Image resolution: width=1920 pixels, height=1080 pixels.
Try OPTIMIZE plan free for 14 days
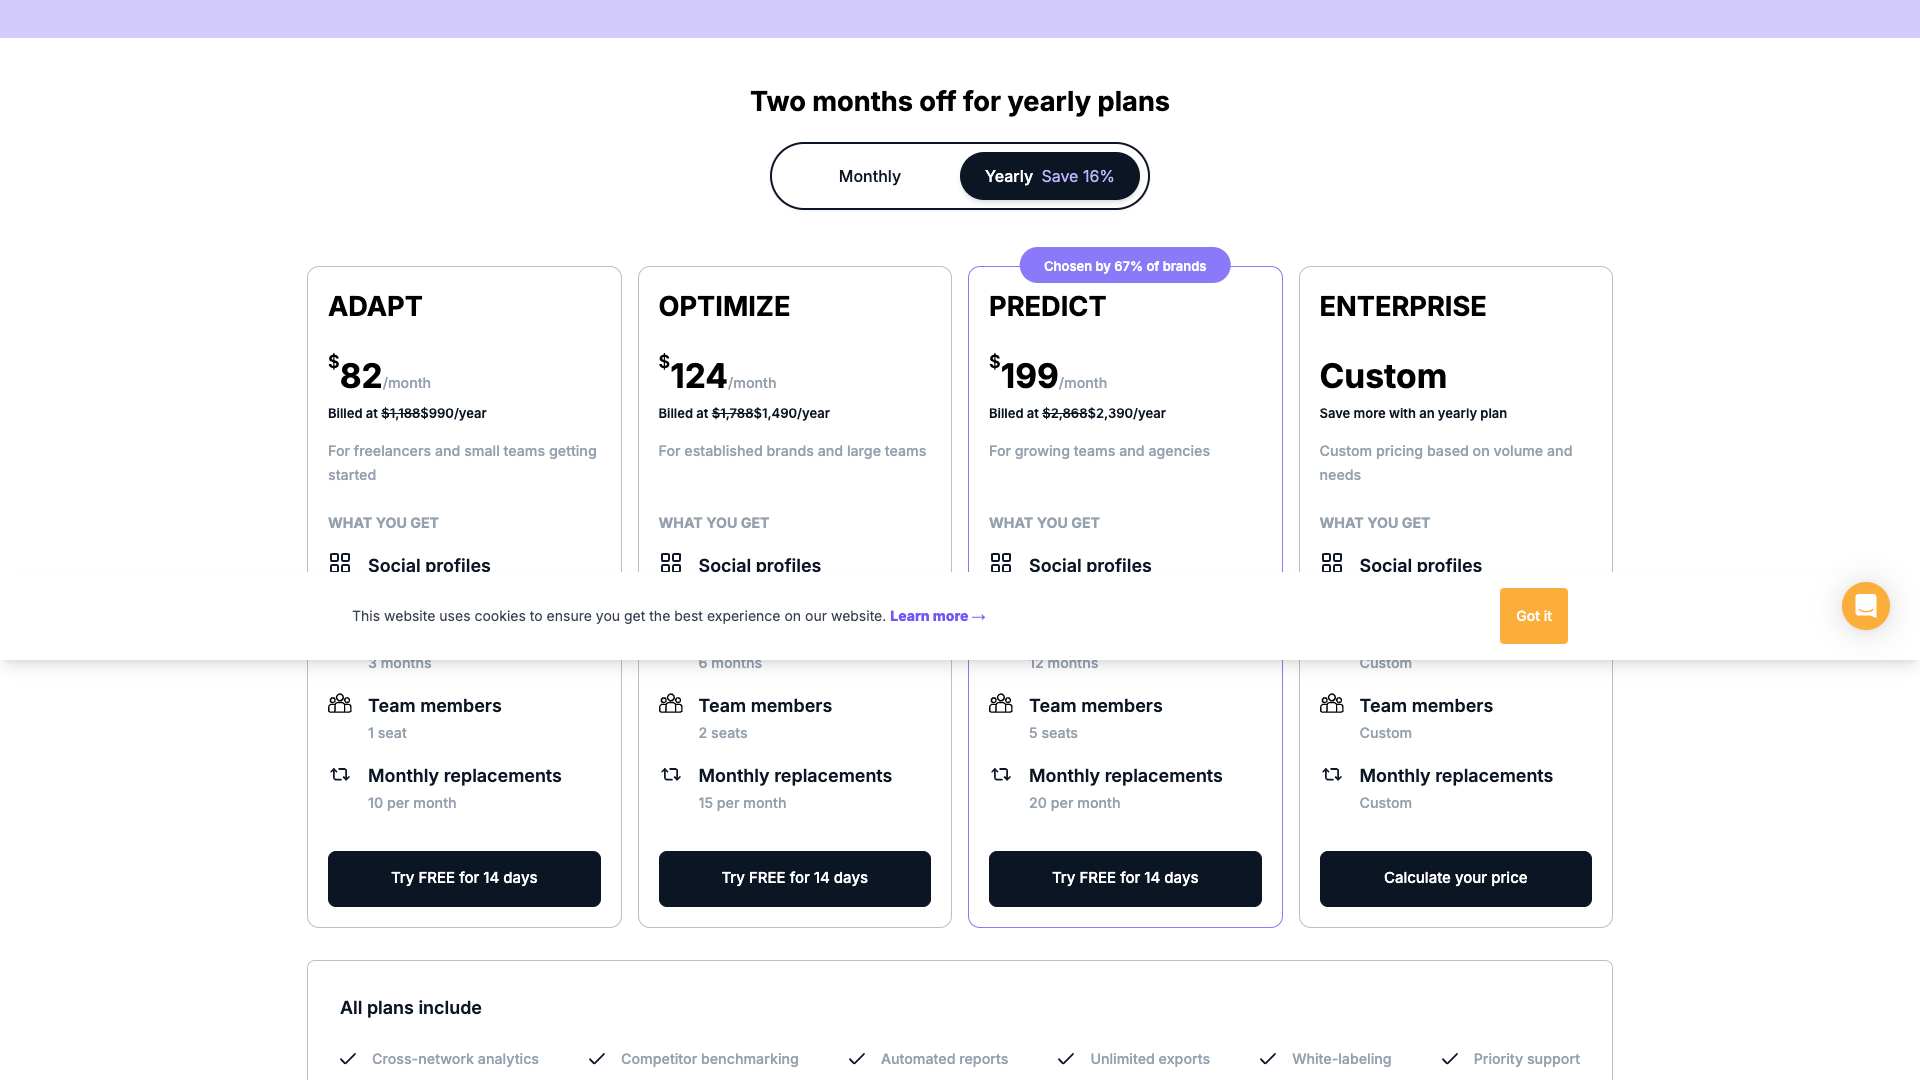point(794,878)
